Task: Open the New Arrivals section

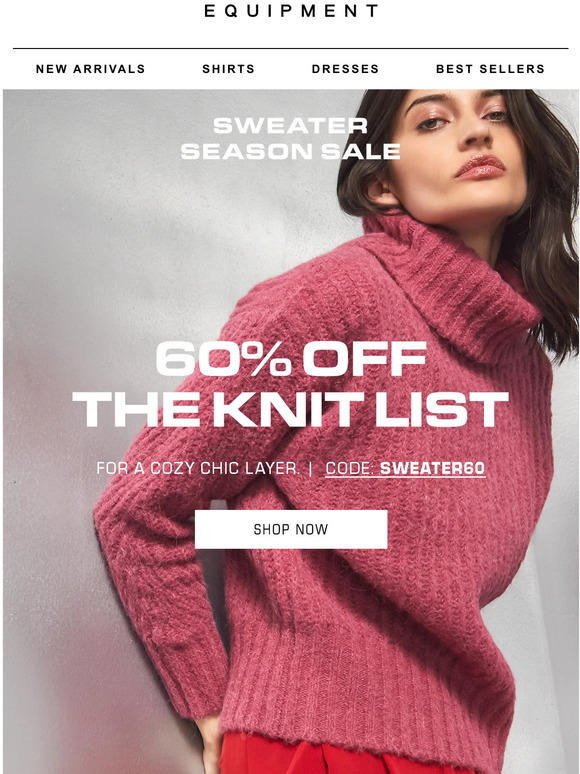Action: click(x=90, y=69)
